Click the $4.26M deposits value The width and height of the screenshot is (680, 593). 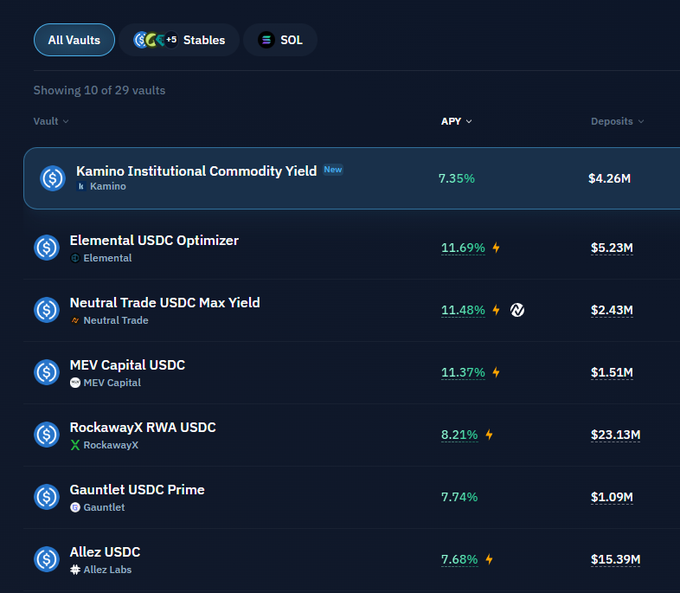pos(609,179)
